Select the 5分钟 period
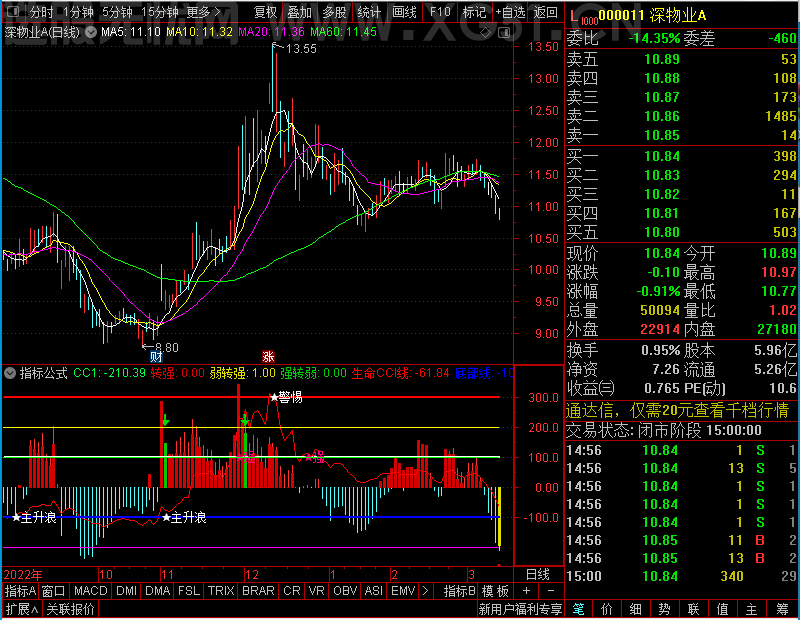This screenshot has height=620, width=800. (117, 12)
